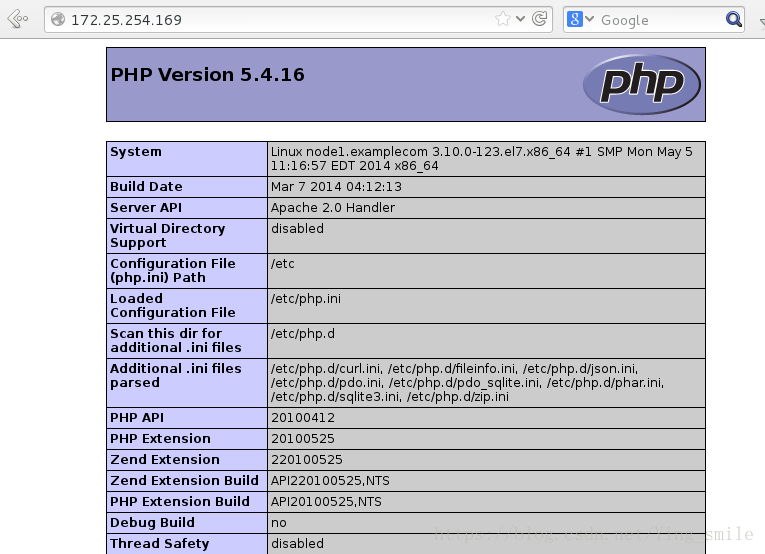Click the Thread Safety label
Image resolution: width=765 pixels, height=554 pixels.
click(160, 544)
